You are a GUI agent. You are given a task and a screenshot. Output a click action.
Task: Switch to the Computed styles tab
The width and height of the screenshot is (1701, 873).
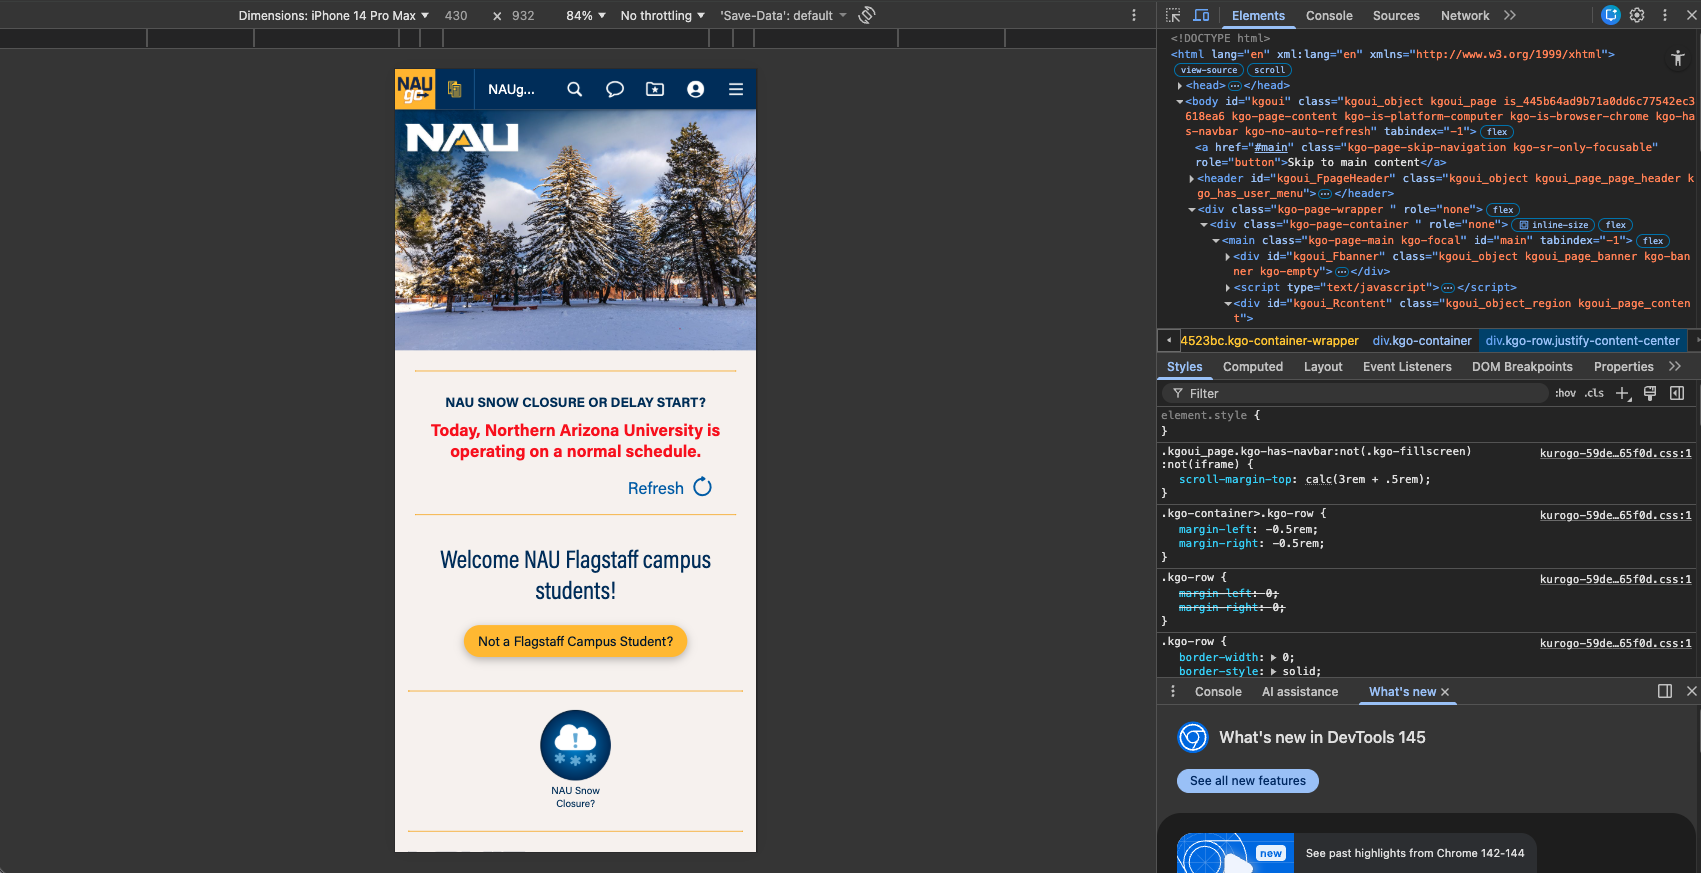tap(1252, 367)
